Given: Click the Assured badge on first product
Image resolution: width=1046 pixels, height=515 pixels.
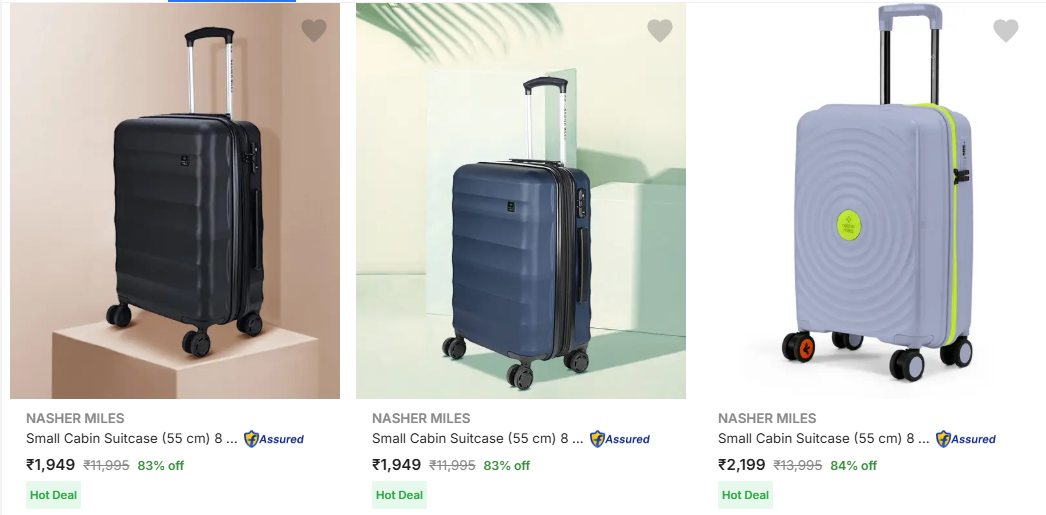Looking at the screenshot, I should [274, 439].
